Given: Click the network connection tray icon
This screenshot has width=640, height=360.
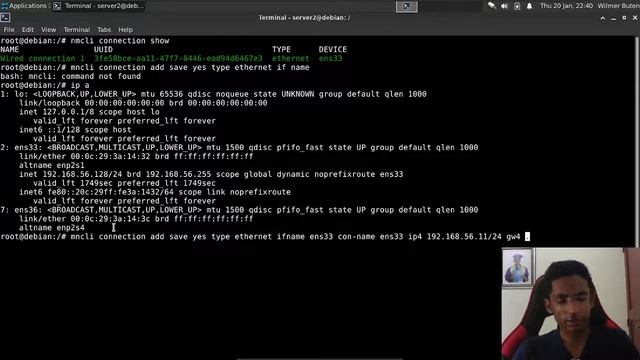Looking at the screenshot, I should [492, 6].
